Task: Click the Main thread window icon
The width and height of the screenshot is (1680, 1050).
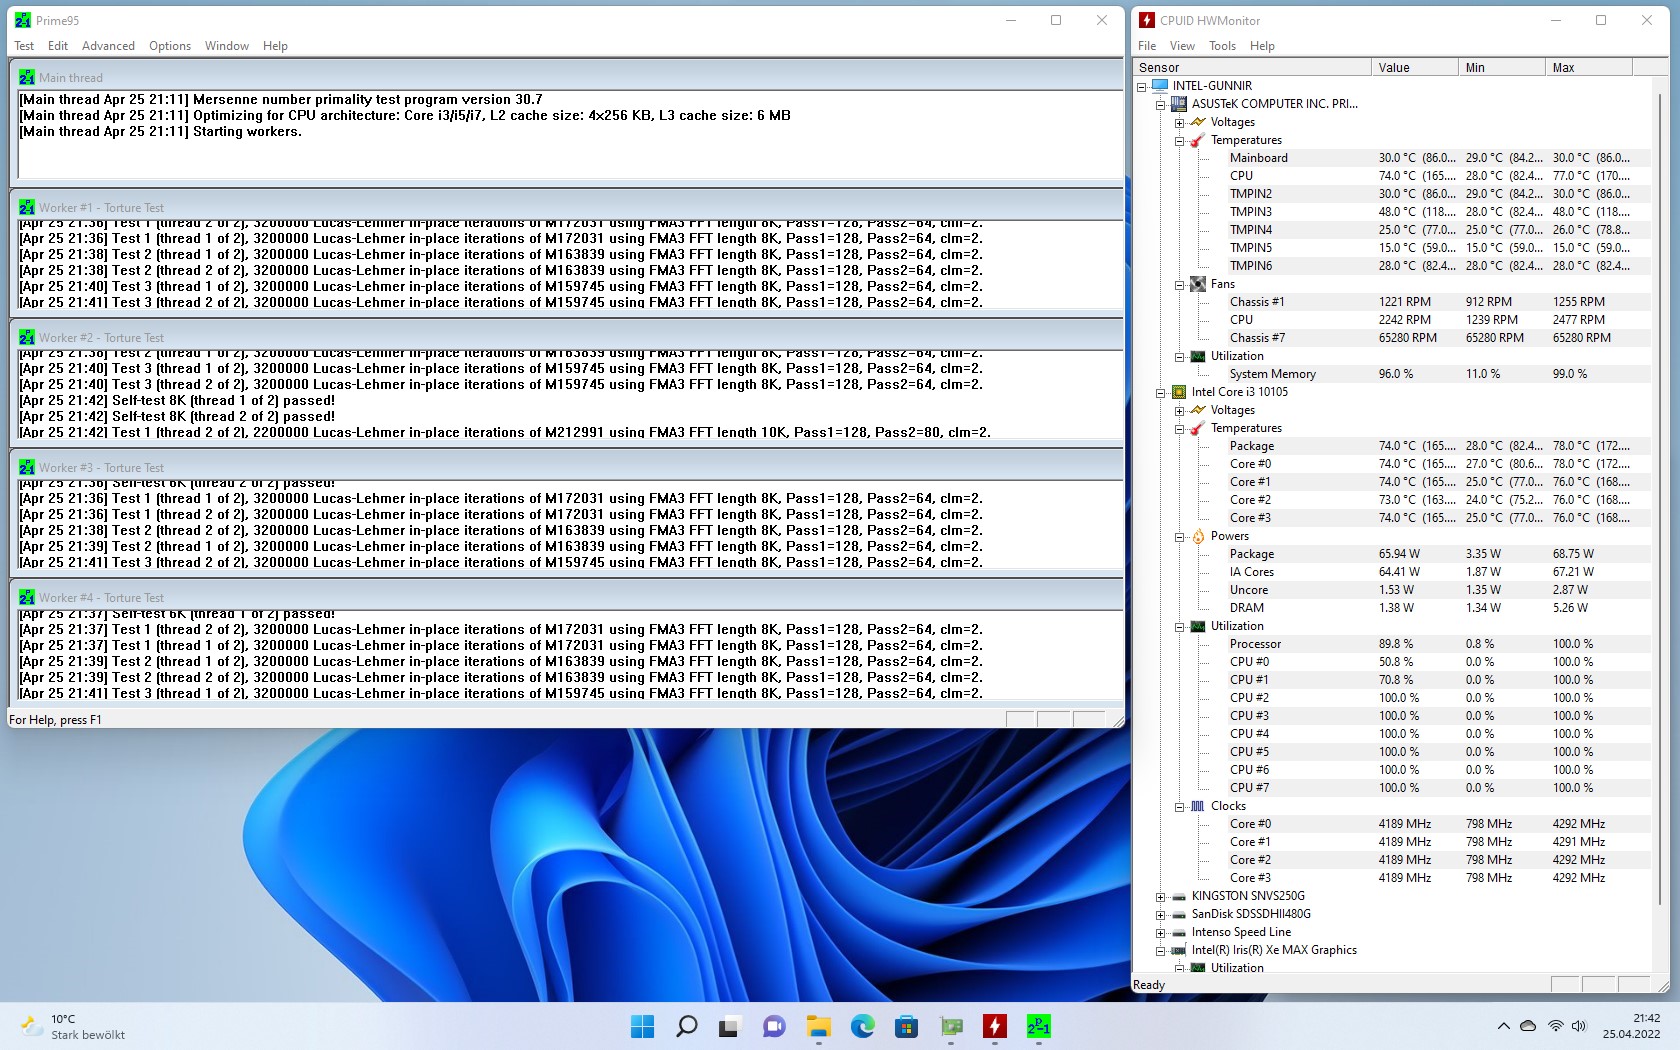Action: tap(27, 77)
